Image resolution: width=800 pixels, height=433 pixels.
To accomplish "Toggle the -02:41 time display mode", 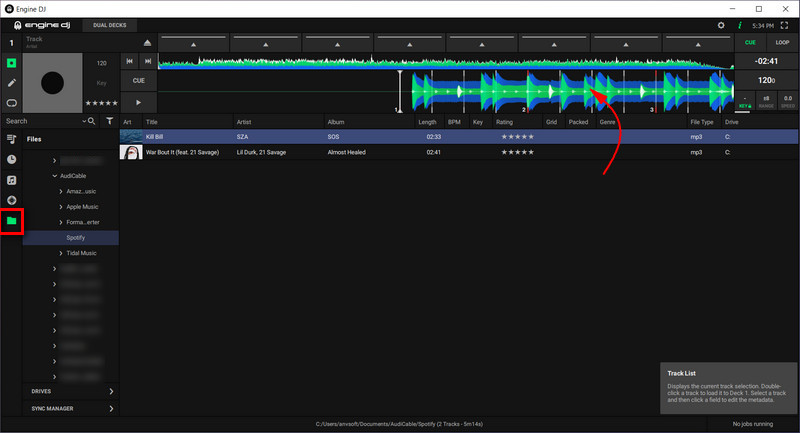I will (x=766, y=61).
